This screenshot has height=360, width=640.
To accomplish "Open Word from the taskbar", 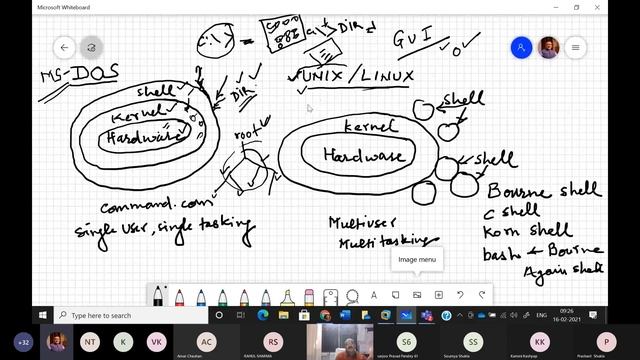I will coord(345,315).
